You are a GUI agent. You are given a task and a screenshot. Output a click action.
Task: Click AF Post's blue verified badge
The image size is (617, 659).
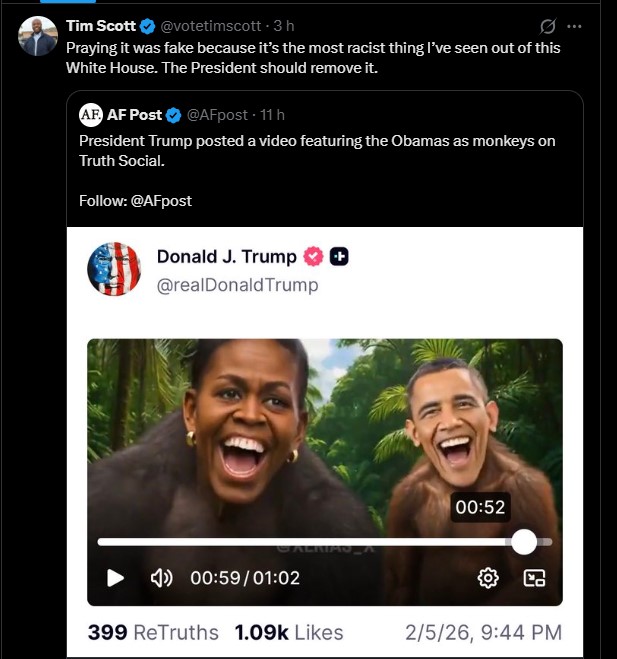174,115
